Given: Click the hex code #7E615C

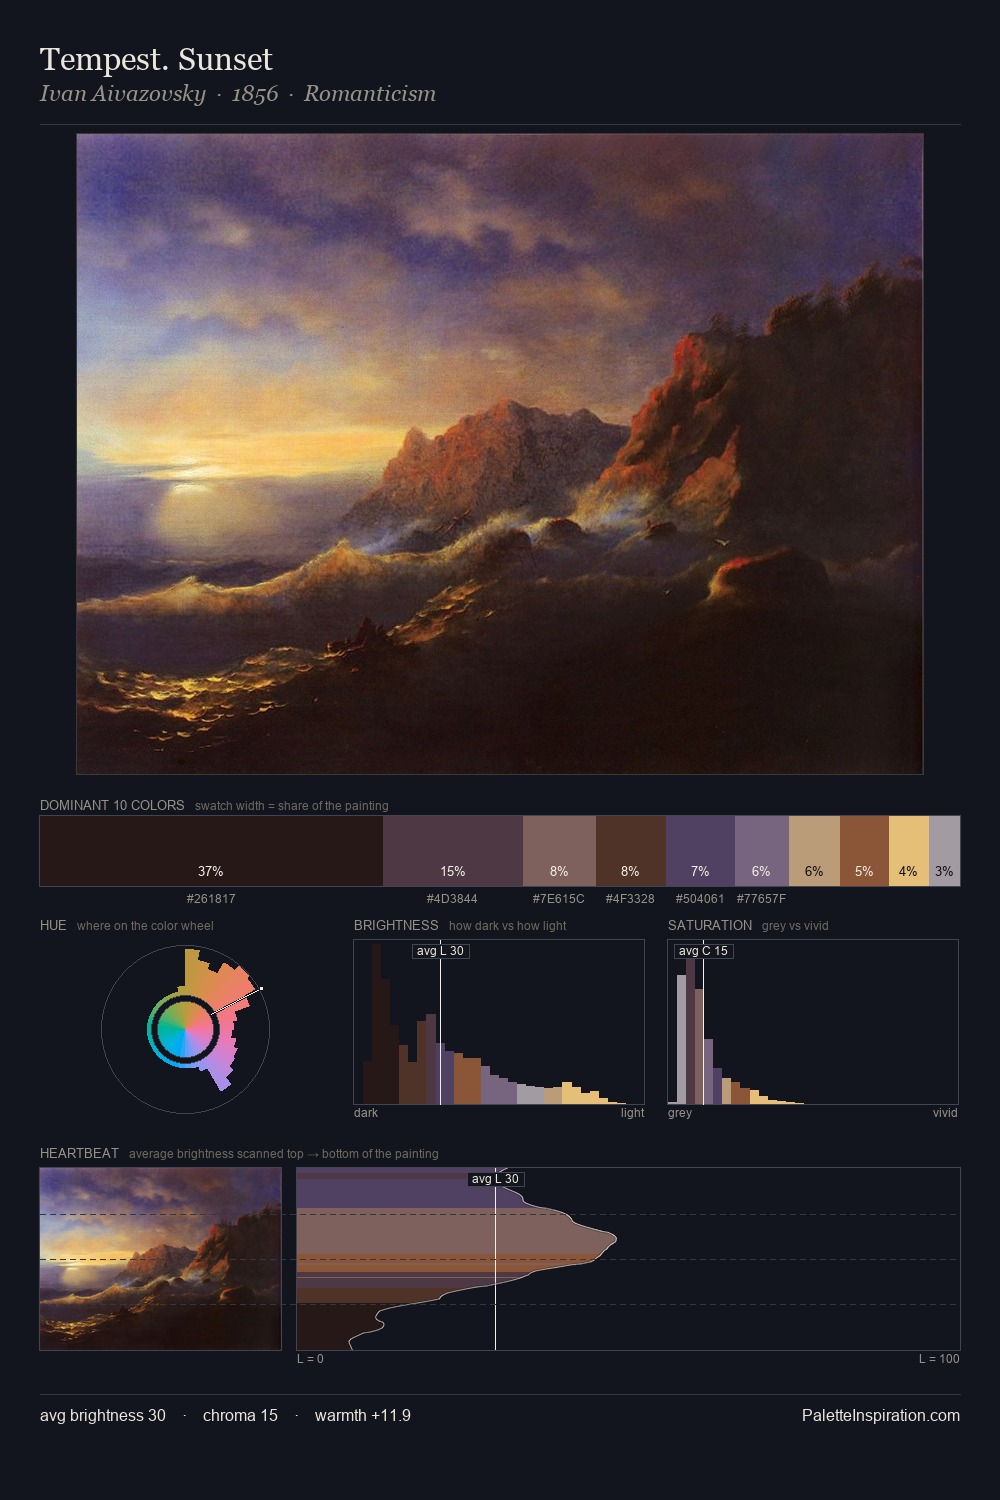Looking at the screenshot, I should click(558, 899).
